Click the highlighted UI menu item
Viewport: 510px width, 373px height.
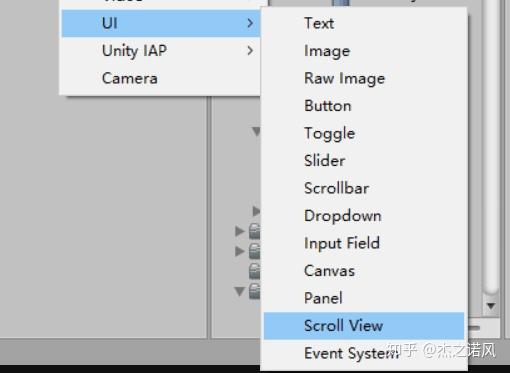click(x=161, y=23)
